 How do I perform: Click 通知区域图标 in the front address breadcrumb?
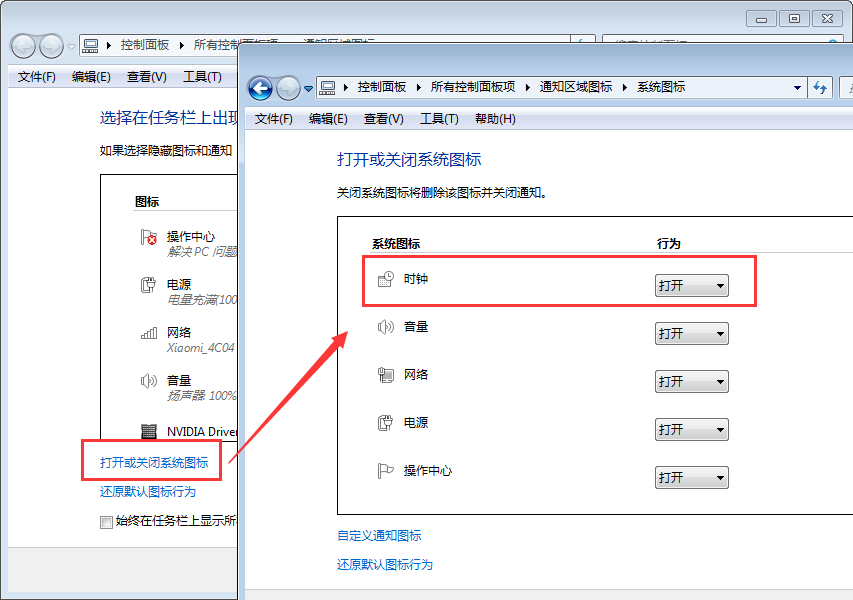575,87
